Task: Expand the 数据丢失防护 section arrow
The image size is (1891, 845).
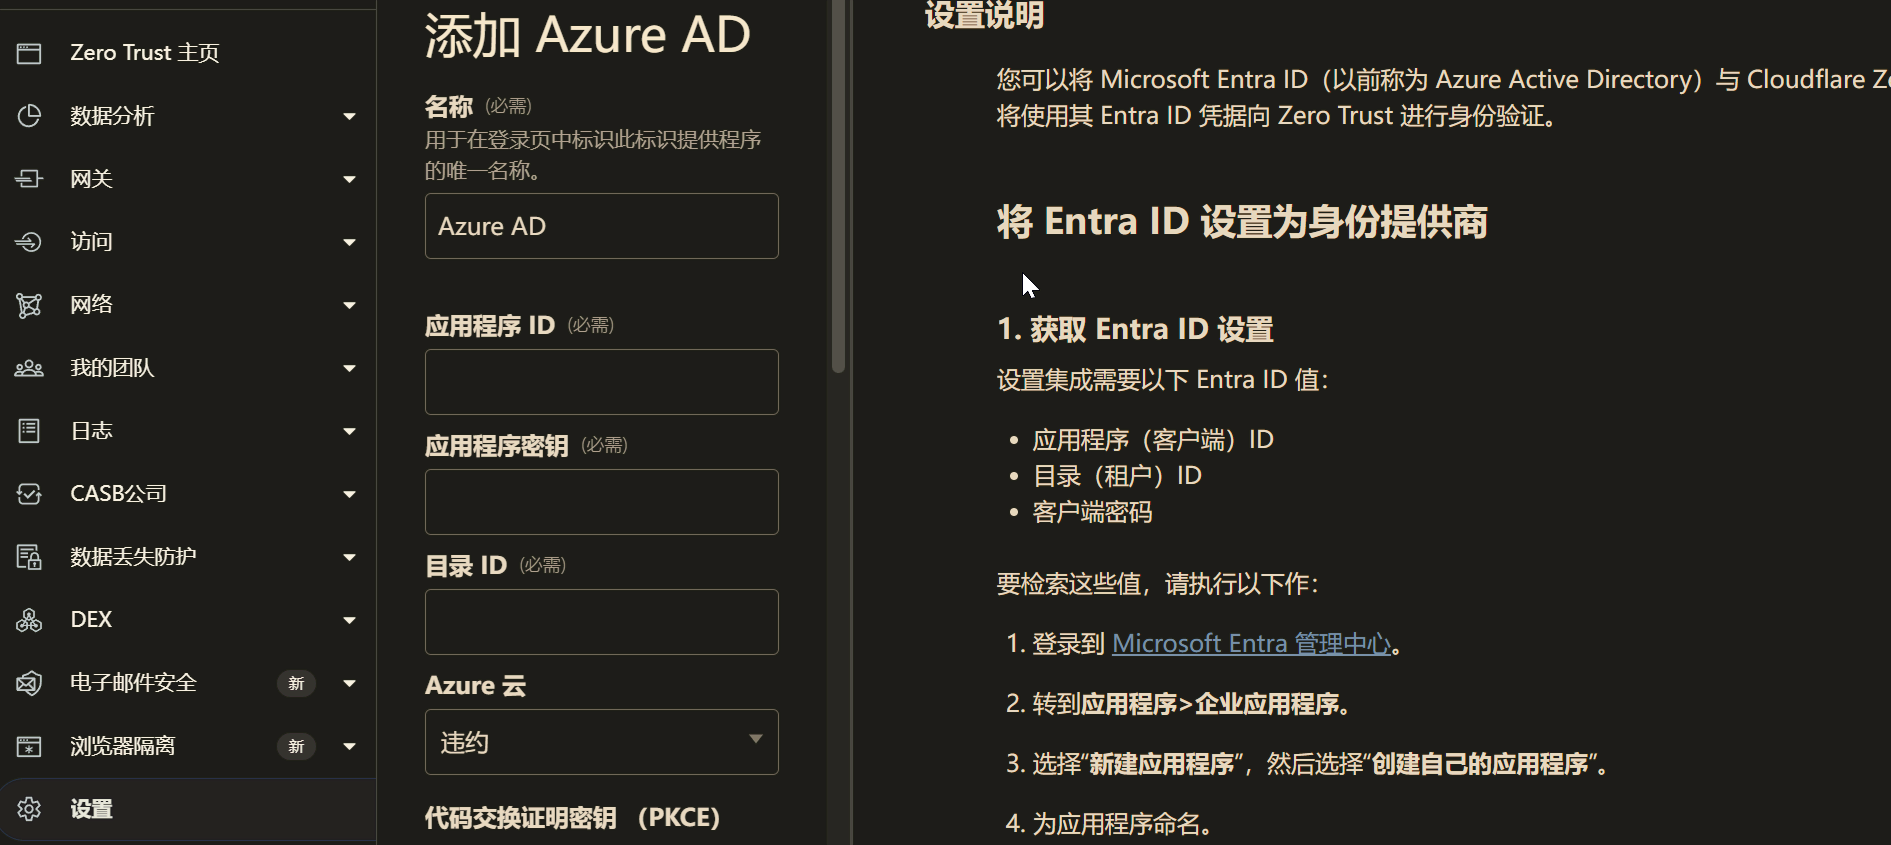Action: point(349,558)
